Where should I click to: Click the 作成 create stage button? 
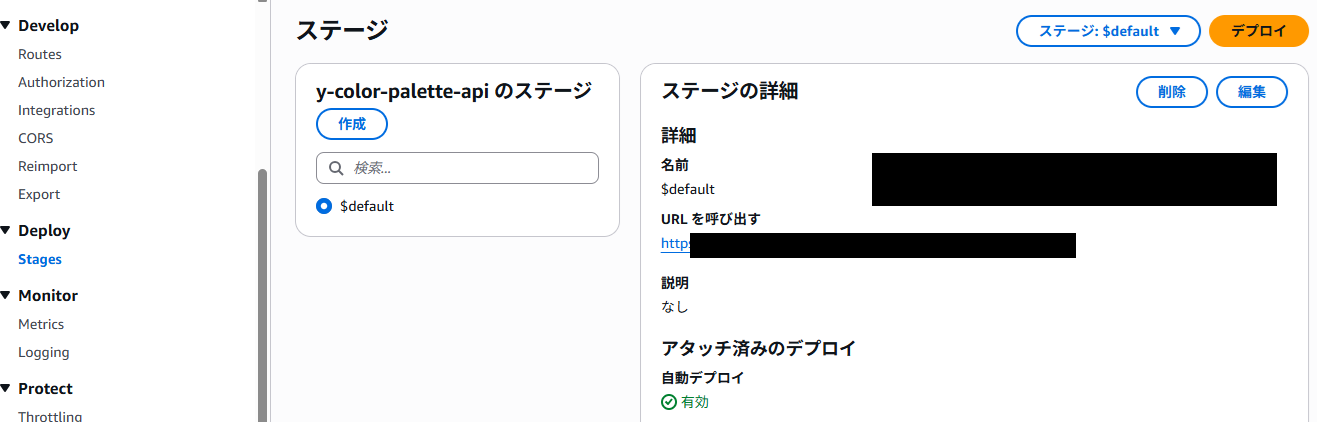[352, 124]
